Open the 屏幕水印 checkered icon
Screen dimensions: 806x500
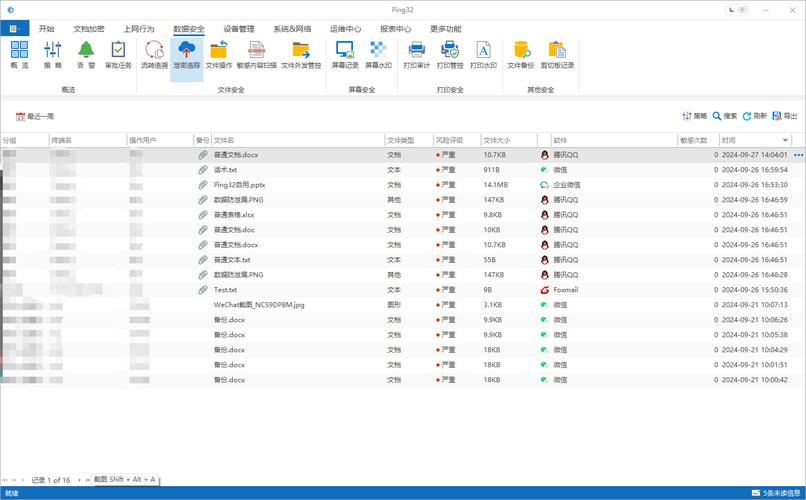(x=378, y=49)
